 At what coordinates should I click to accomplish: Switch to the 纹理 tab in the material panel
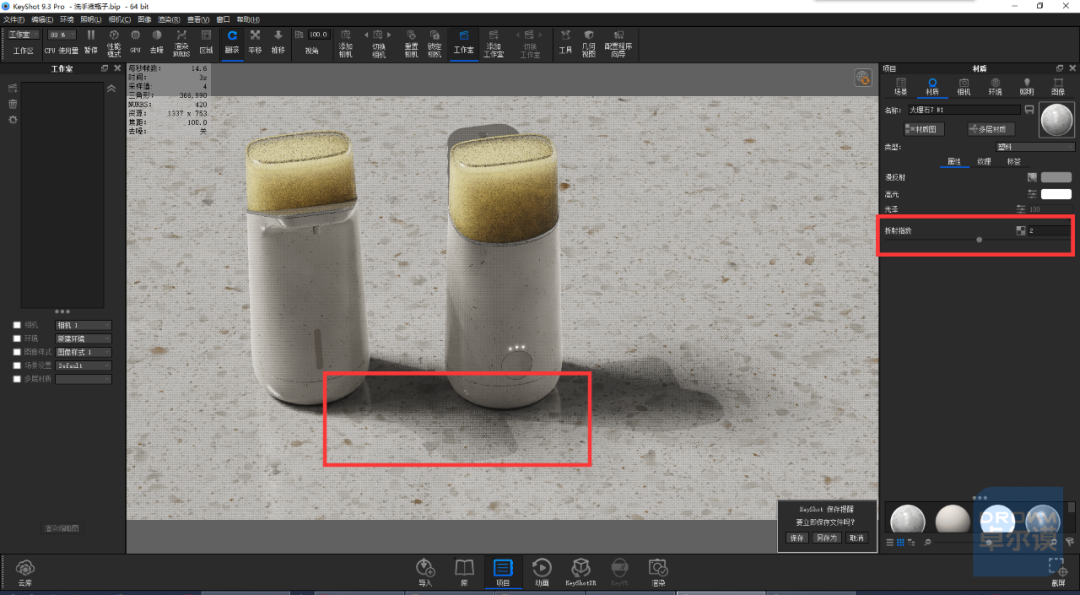click(x=984, y=162)
